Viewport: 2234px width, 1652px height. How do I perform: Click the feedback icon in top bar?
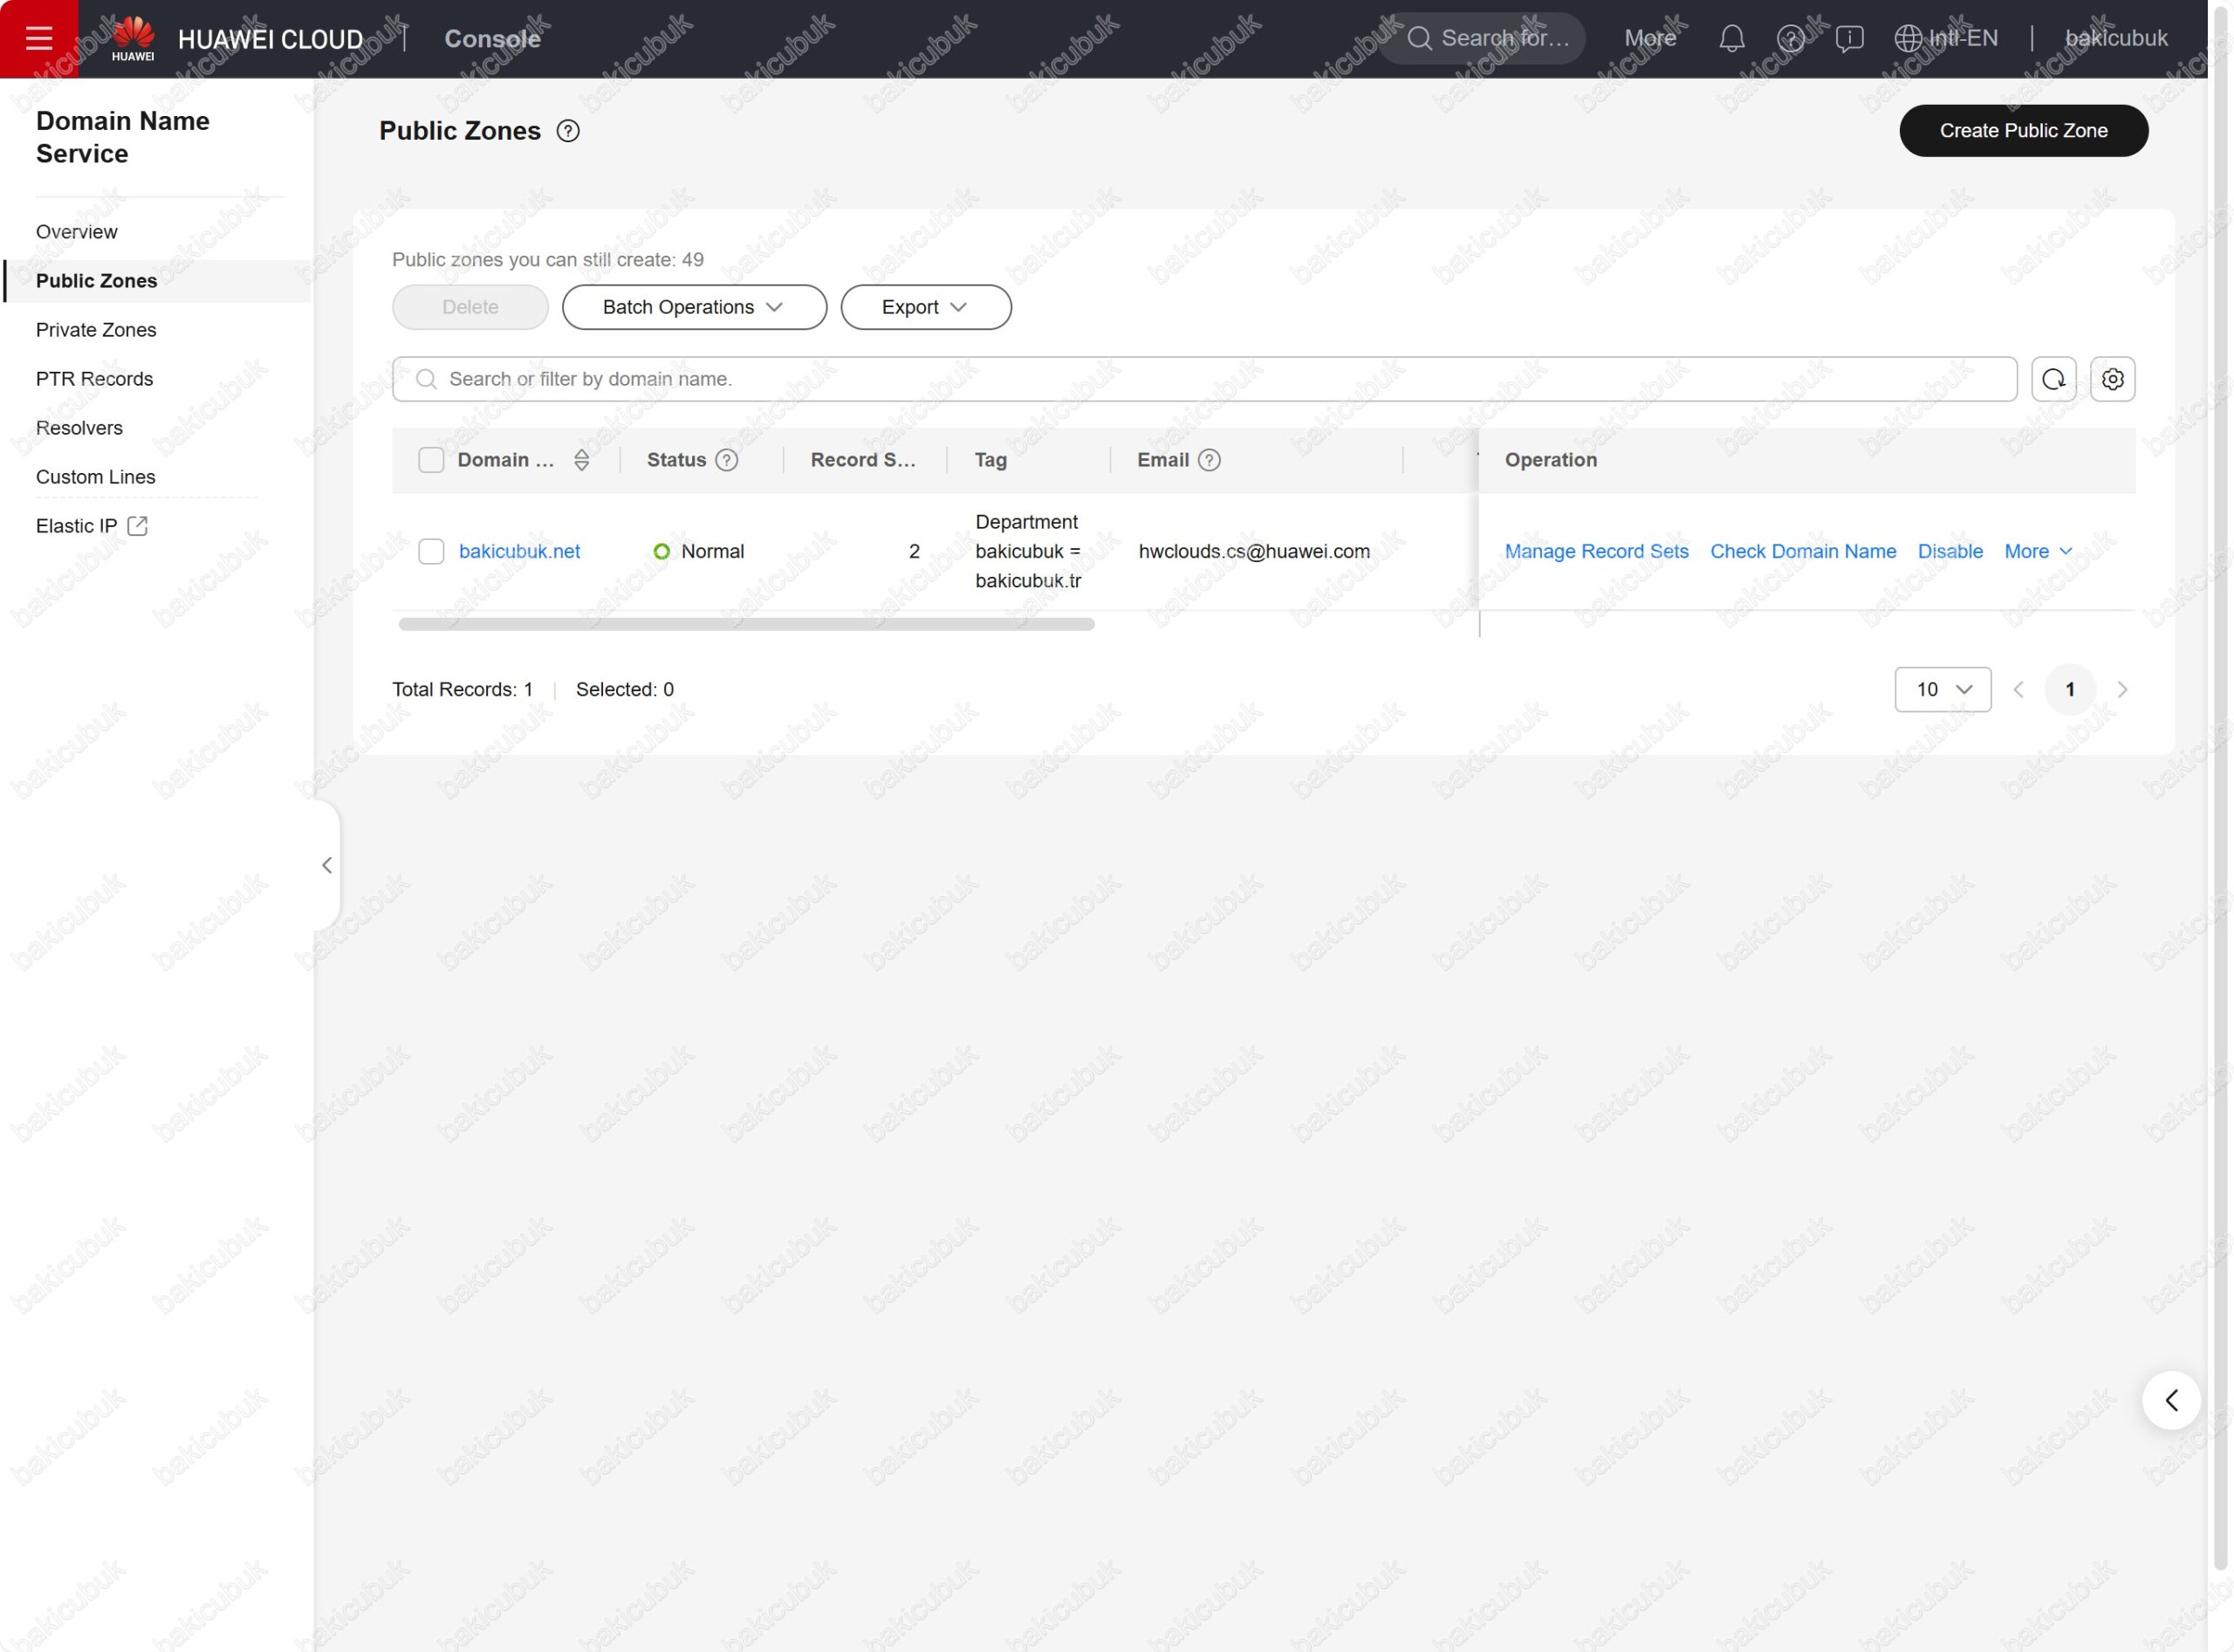[x=1849, y=39]
